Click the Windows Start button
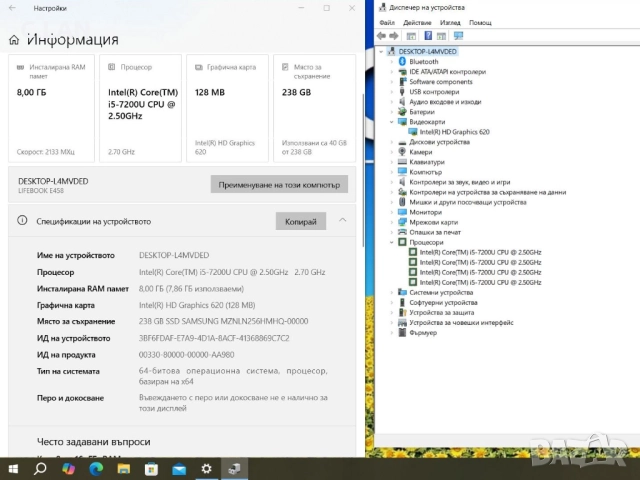The width and height of the screenshot is (640, 480). 13,469
